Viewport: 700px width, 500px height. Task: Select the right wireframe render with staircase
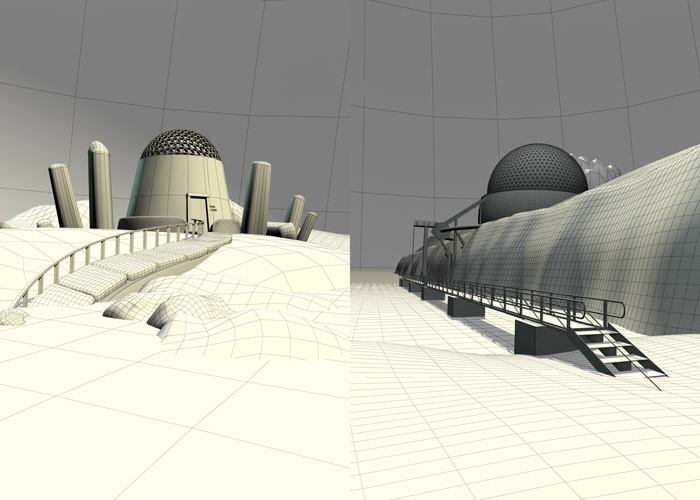(525, 250)
